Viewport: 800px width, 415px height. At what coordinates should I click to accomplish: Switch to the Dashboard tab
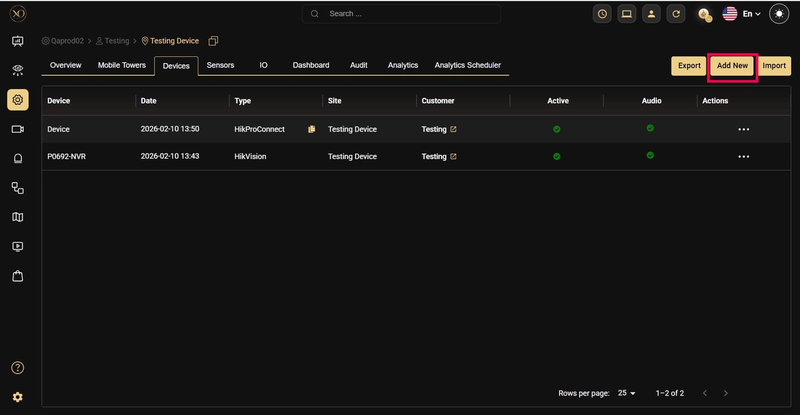[x=311, y=65]
